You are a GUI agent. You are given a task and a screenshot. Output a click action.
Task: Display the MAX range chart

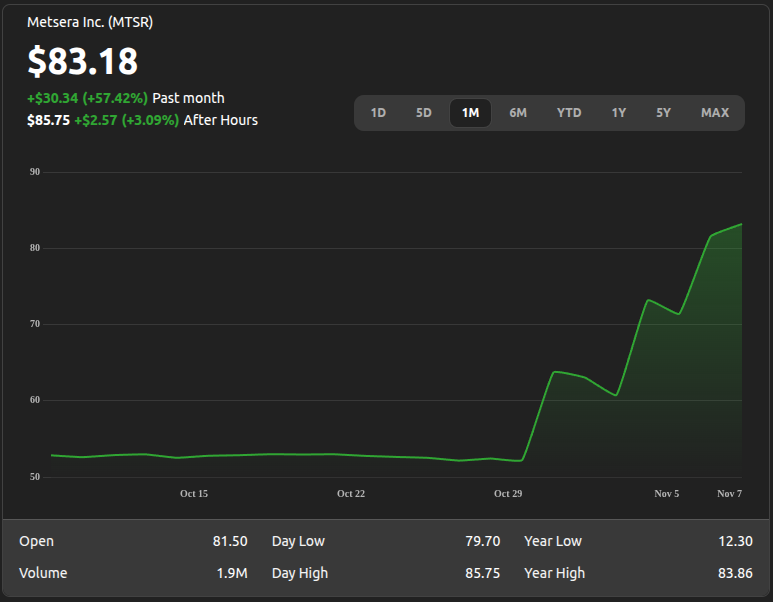point(715,113)
